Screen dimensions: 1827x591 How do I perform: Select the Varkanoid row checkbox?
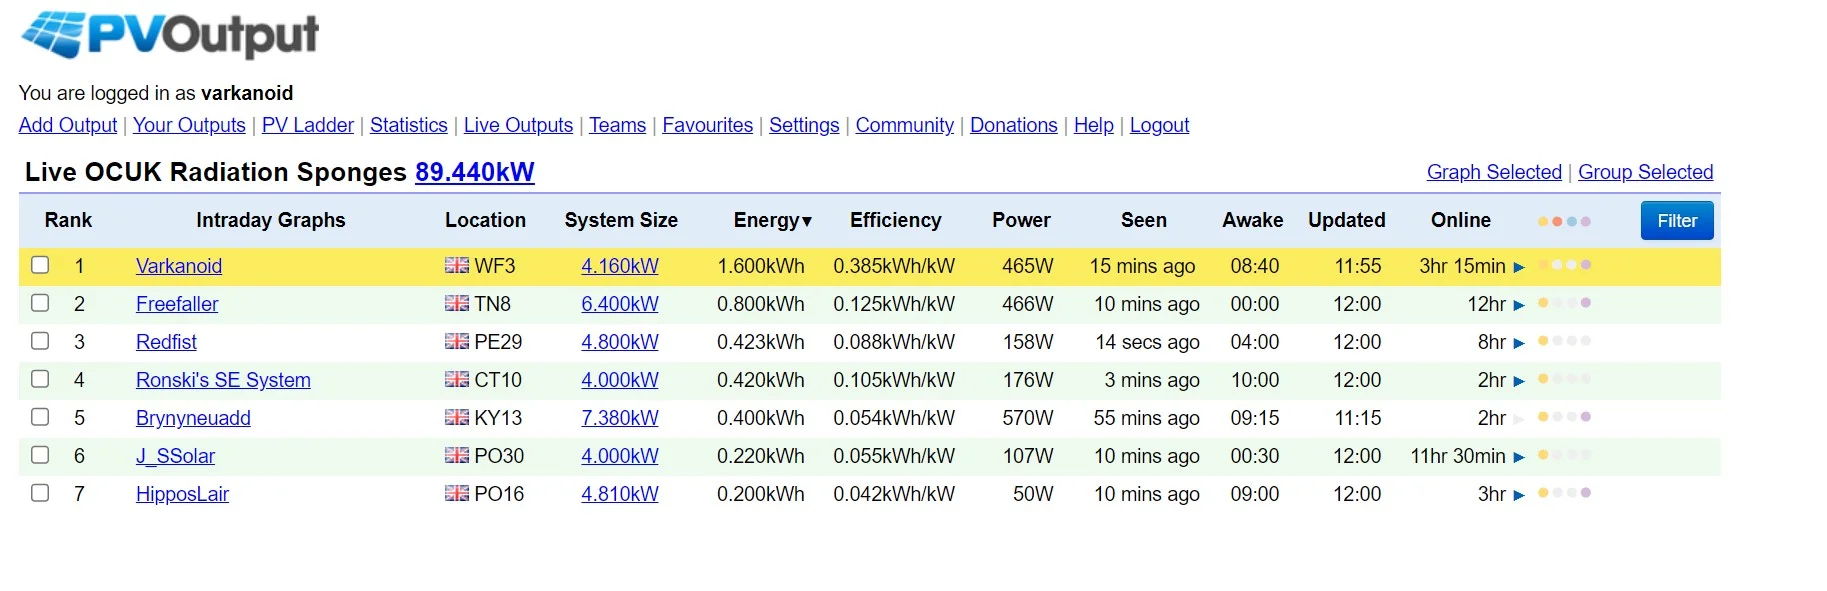(x=40, y=265)
